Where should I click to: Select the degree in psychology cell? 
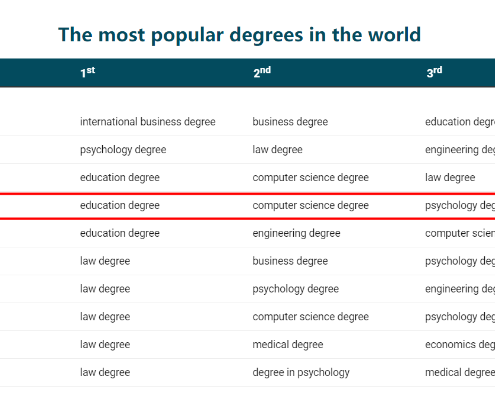(301, 372)
